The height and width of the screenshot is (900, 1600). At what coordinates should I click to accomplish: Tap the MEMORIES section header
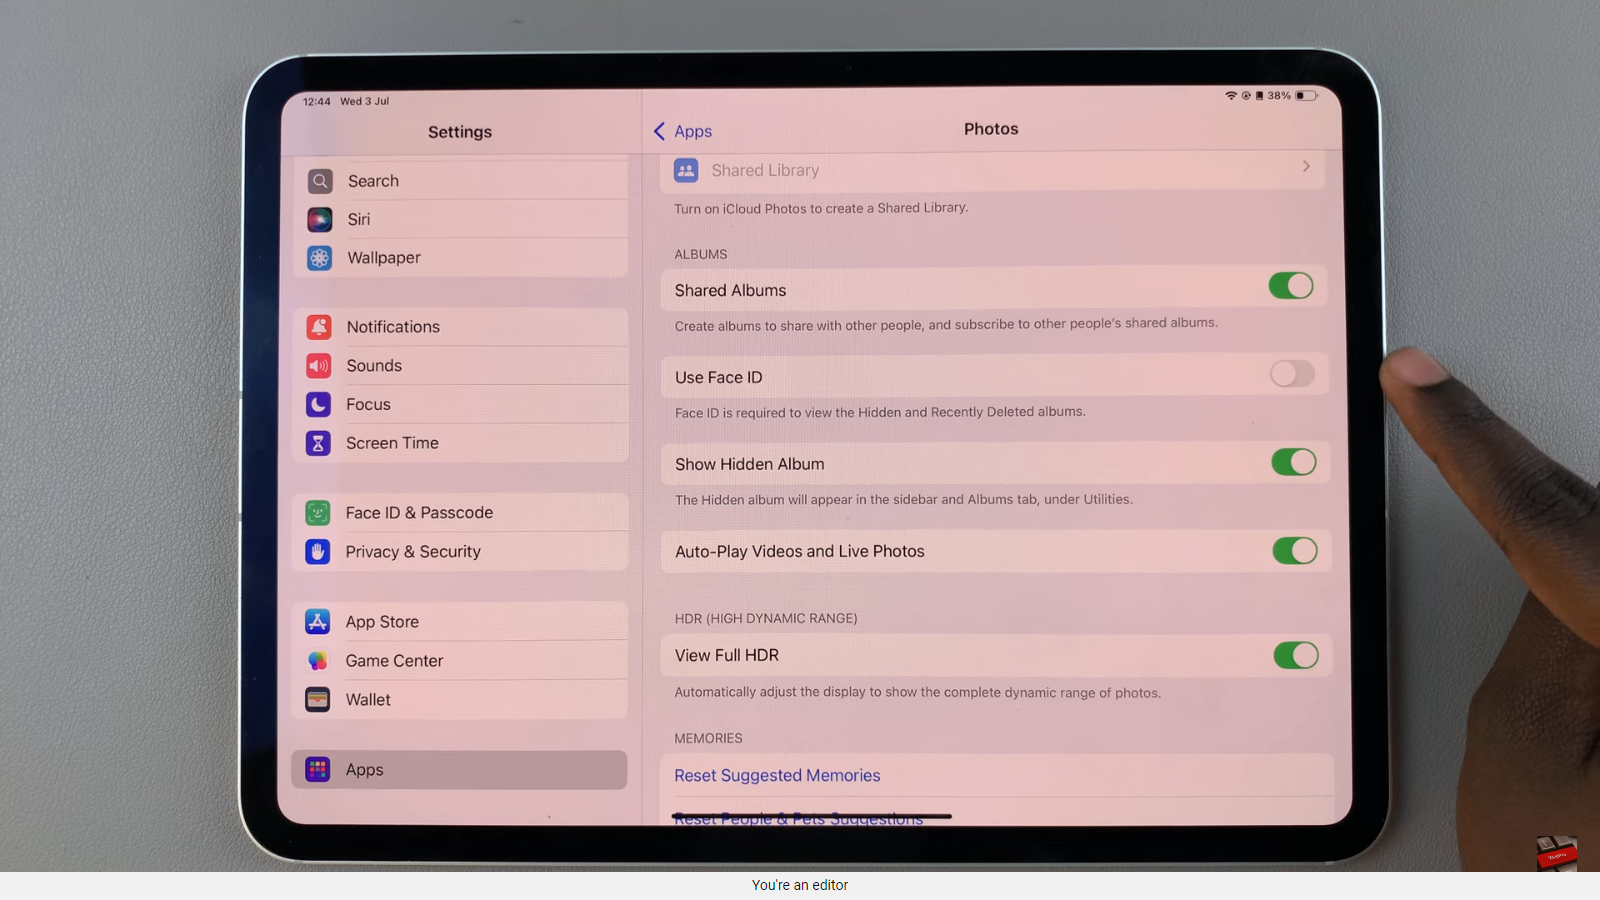pos(708,738)
